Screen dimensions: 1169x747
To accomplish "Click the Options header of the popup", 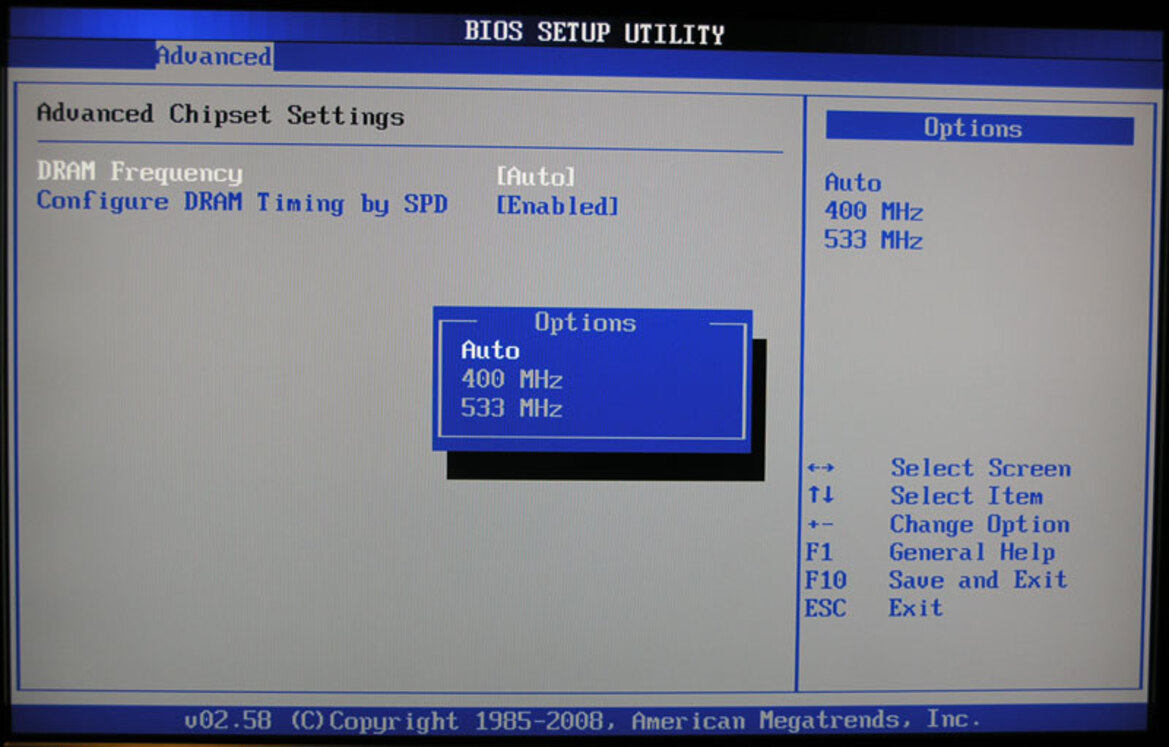I will (x=586, y=322).
